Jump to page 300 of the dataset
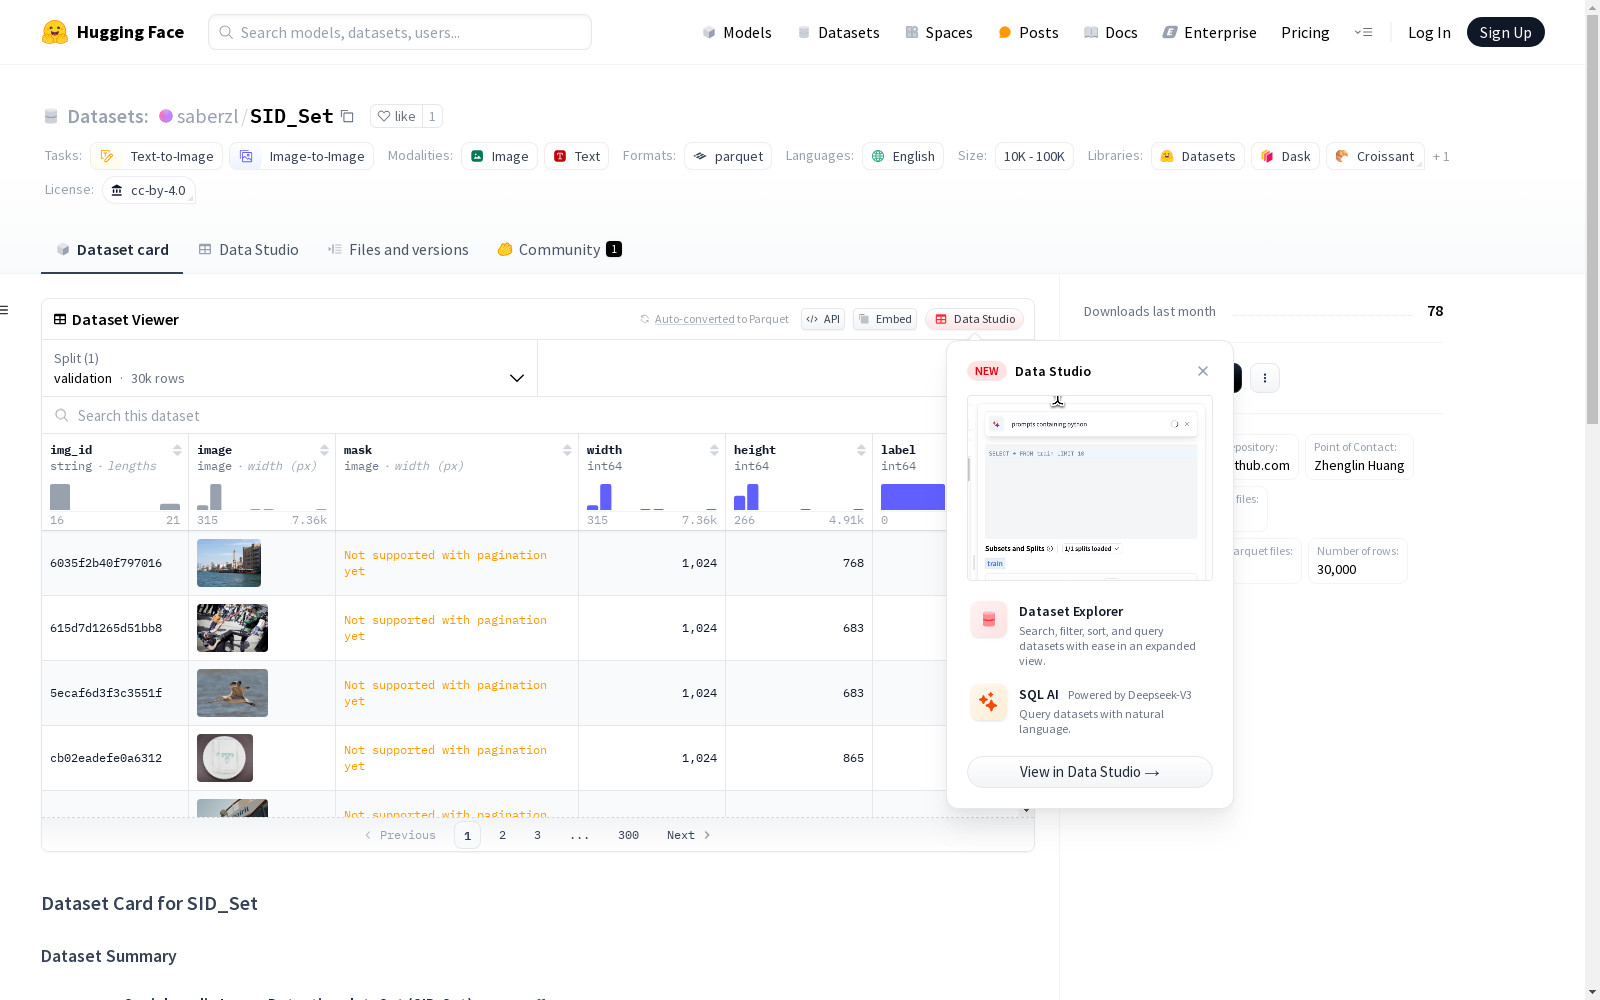Screen dimensions: 1600x1000 [628, 835]
